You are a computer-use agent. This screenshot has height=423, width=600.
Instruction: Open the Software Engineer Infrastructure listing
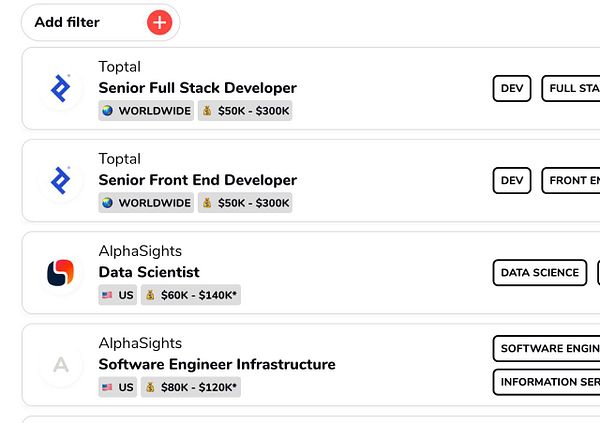click(217, 364)
